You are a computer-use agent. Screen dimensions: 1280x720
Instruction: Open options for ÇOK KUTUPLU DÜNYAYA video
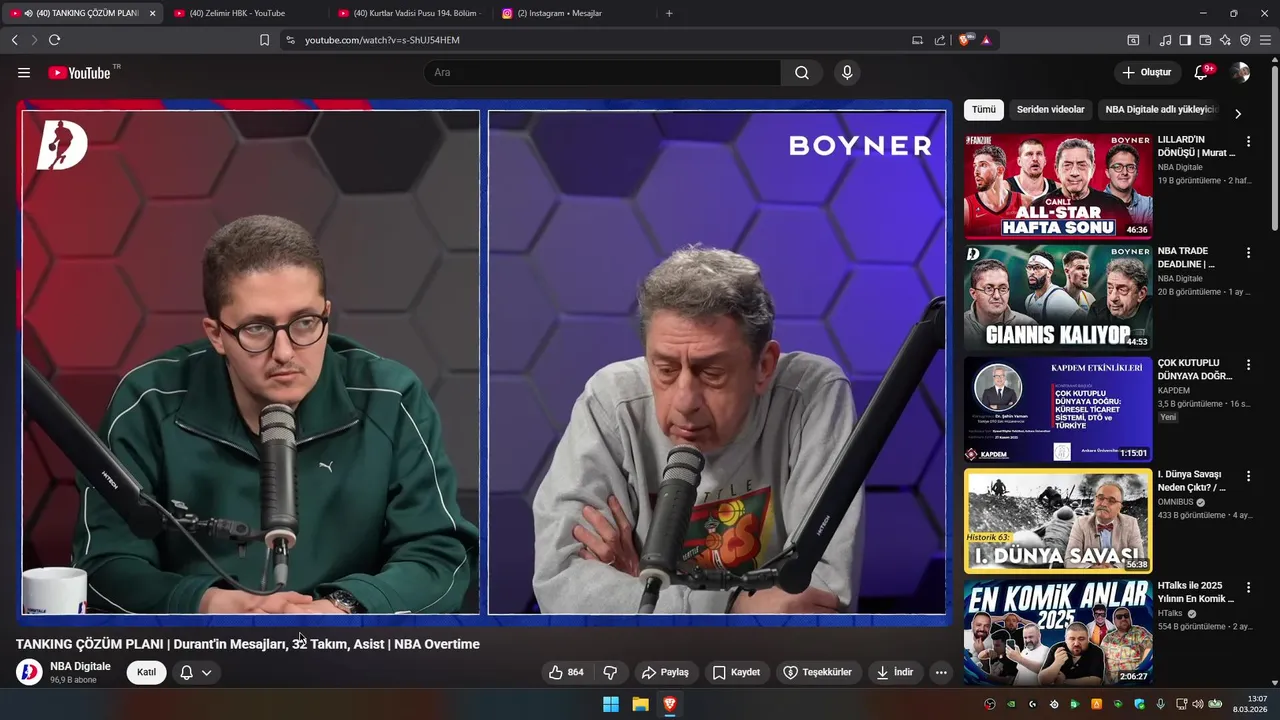1248,365
